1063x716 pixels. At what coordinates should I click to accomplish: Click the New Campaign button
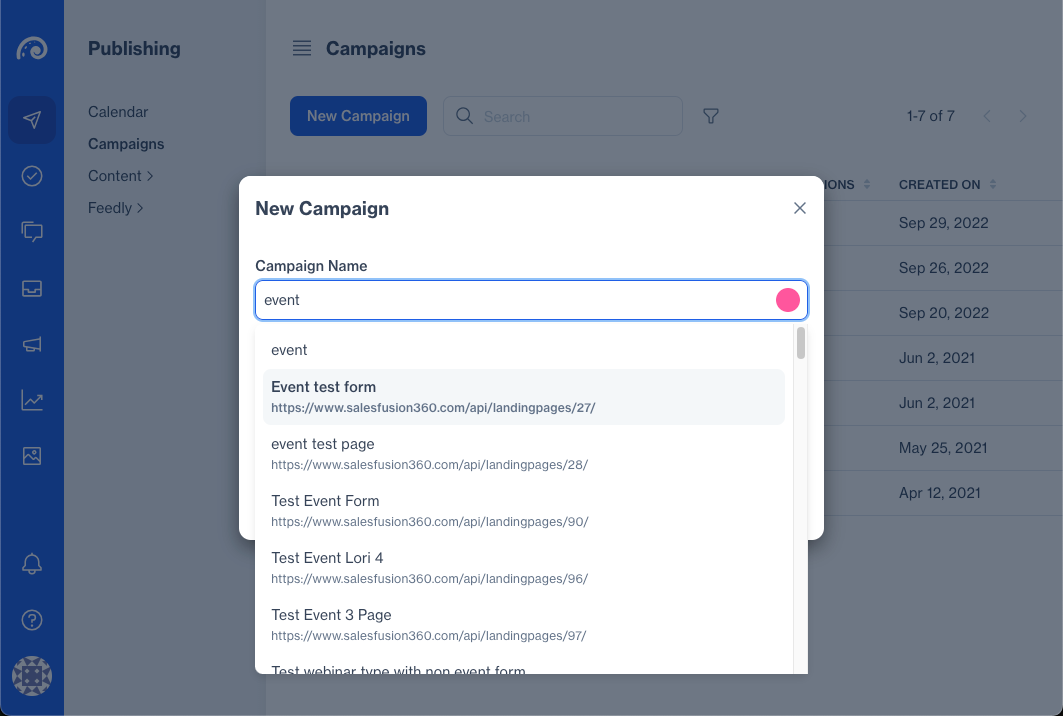pyautogui.click(x=358, y=116)
